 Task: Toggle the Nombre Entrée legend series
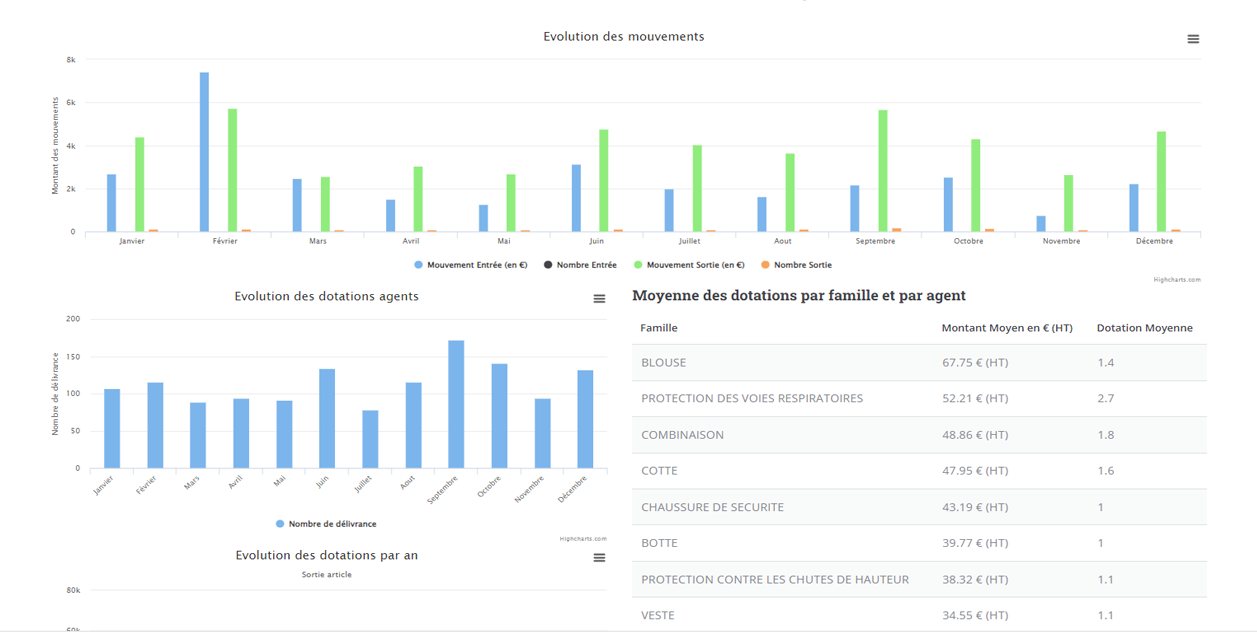click(579, 265)
